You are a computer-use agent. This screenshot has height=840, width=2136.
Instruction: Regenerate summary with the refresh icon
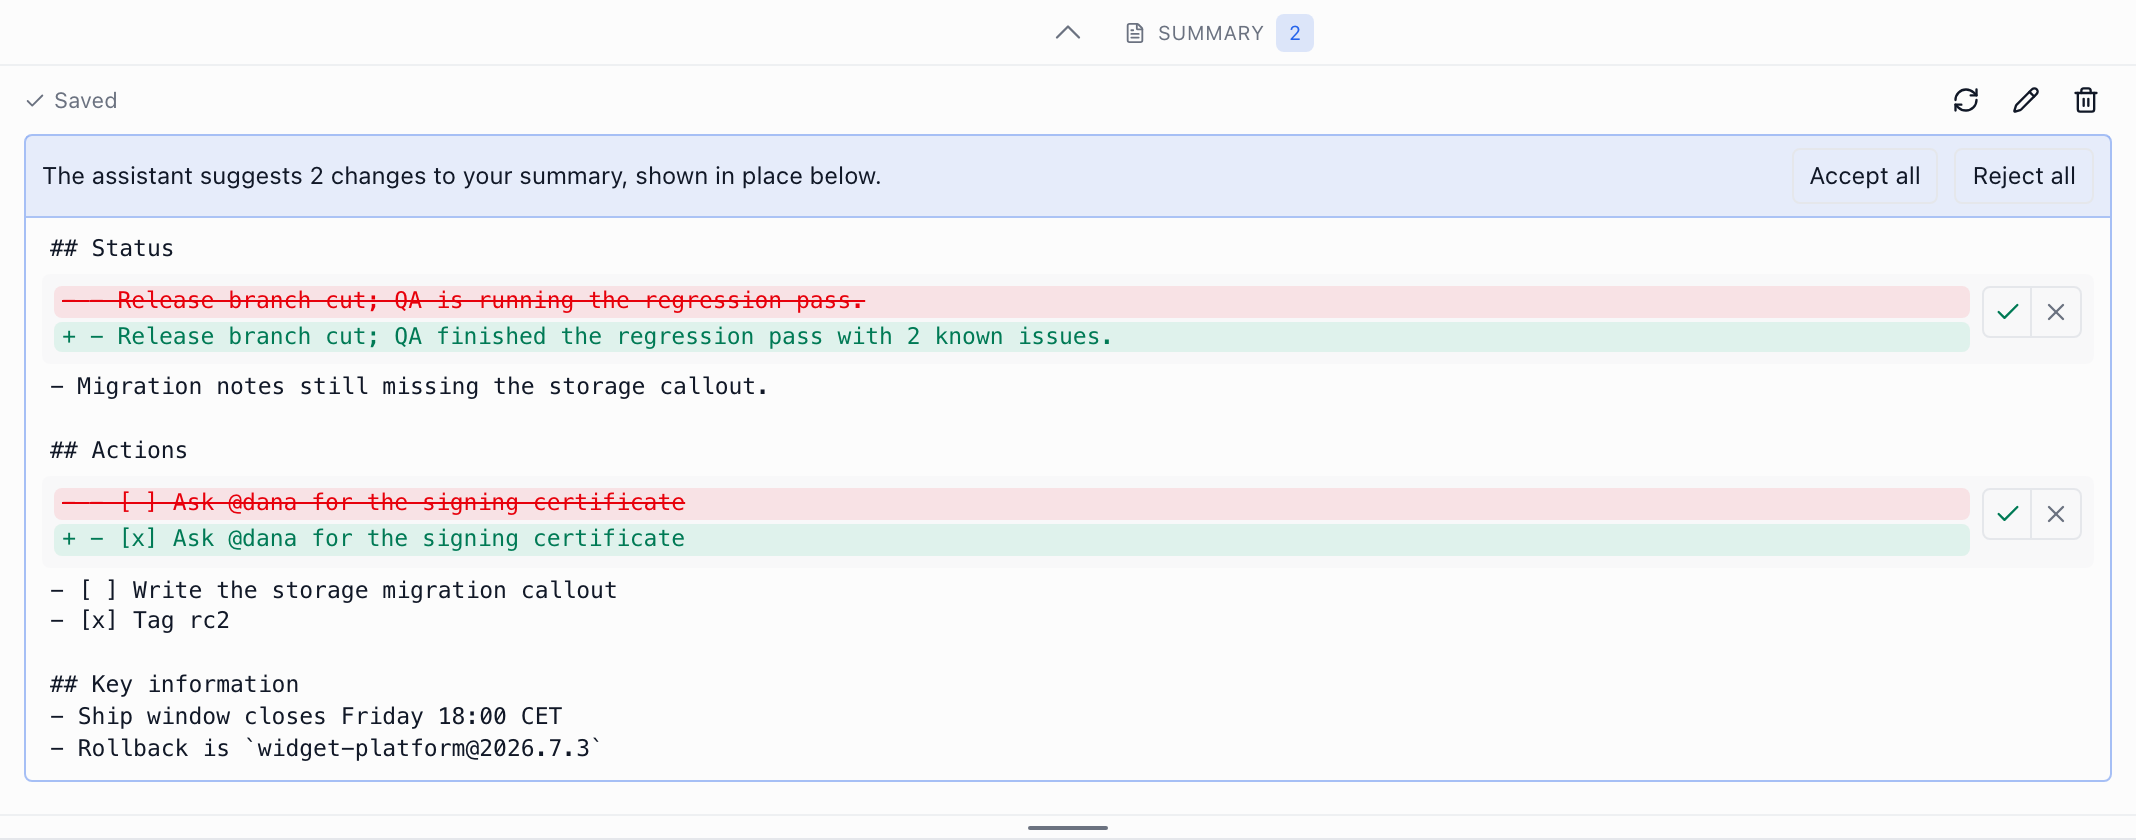1965,100
